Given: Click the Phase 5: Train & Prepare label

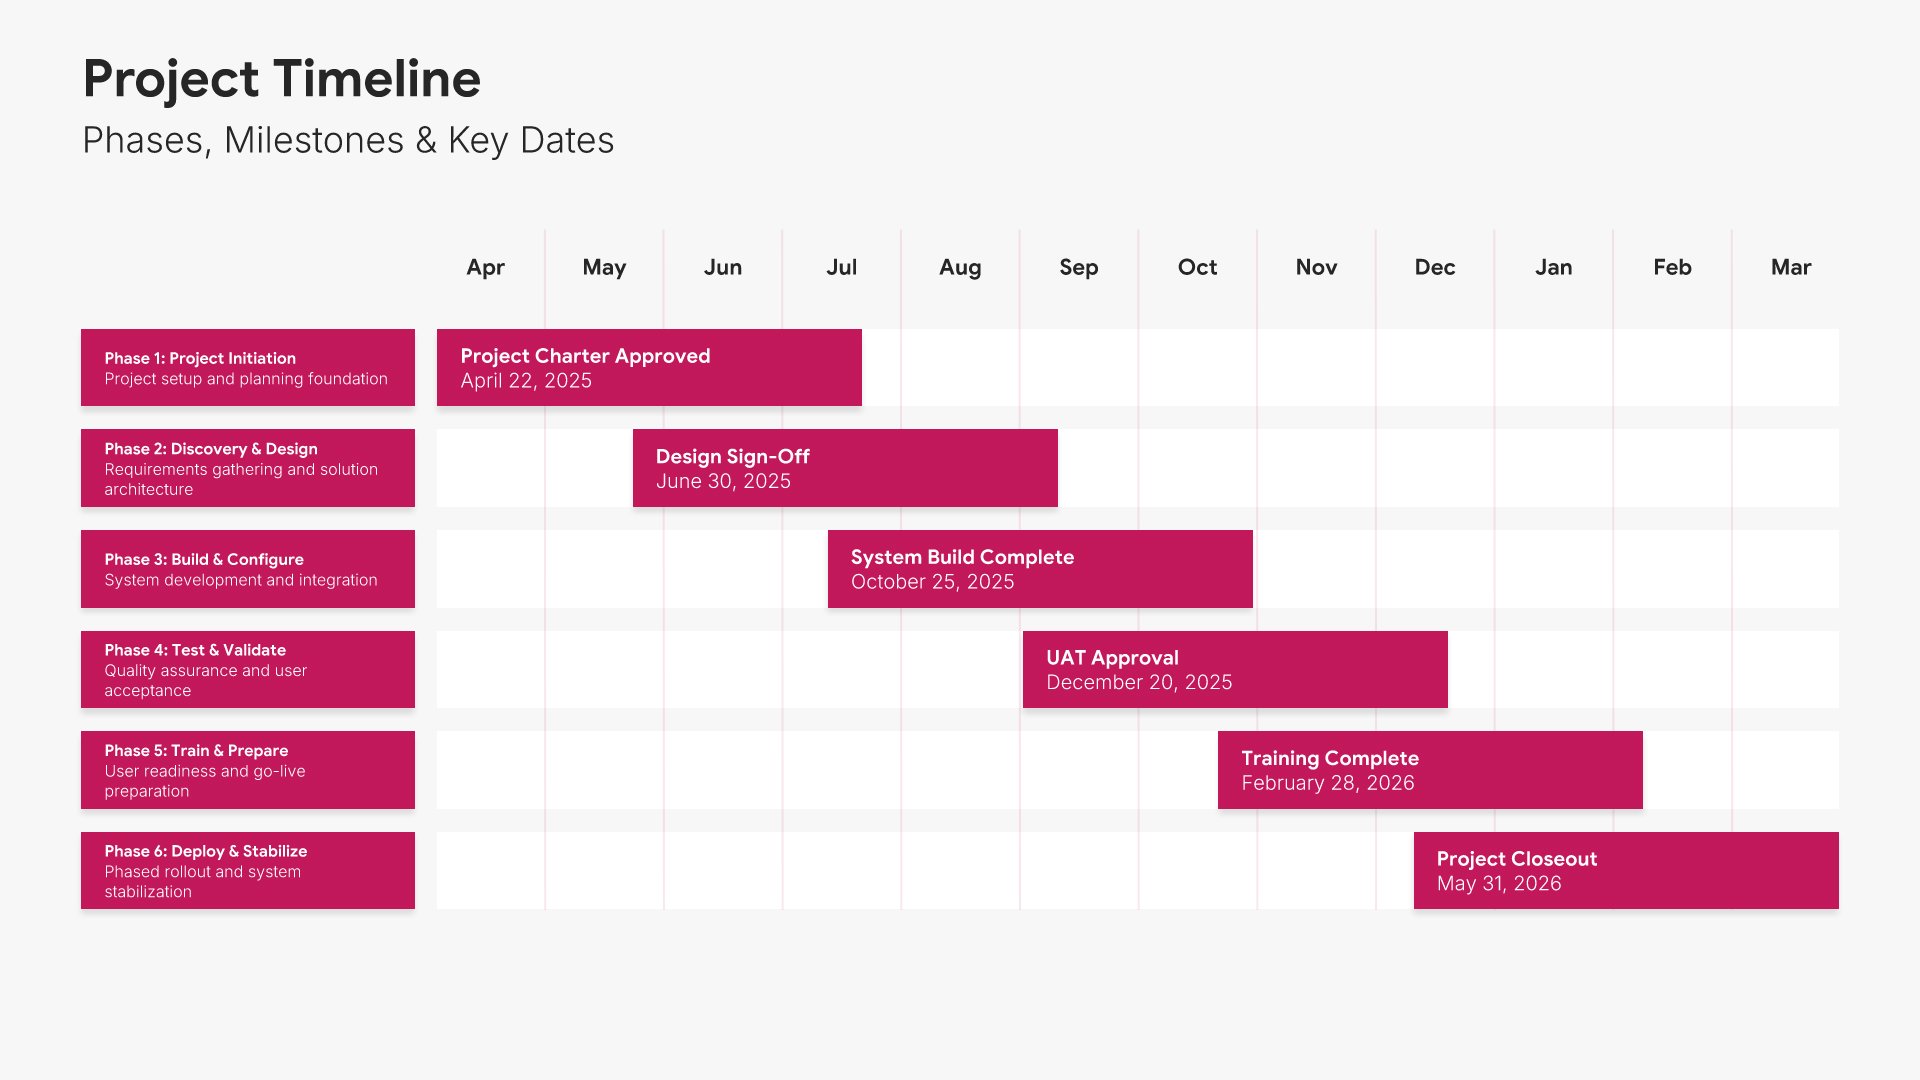Looking at the screenshot, I should point(247,770).
